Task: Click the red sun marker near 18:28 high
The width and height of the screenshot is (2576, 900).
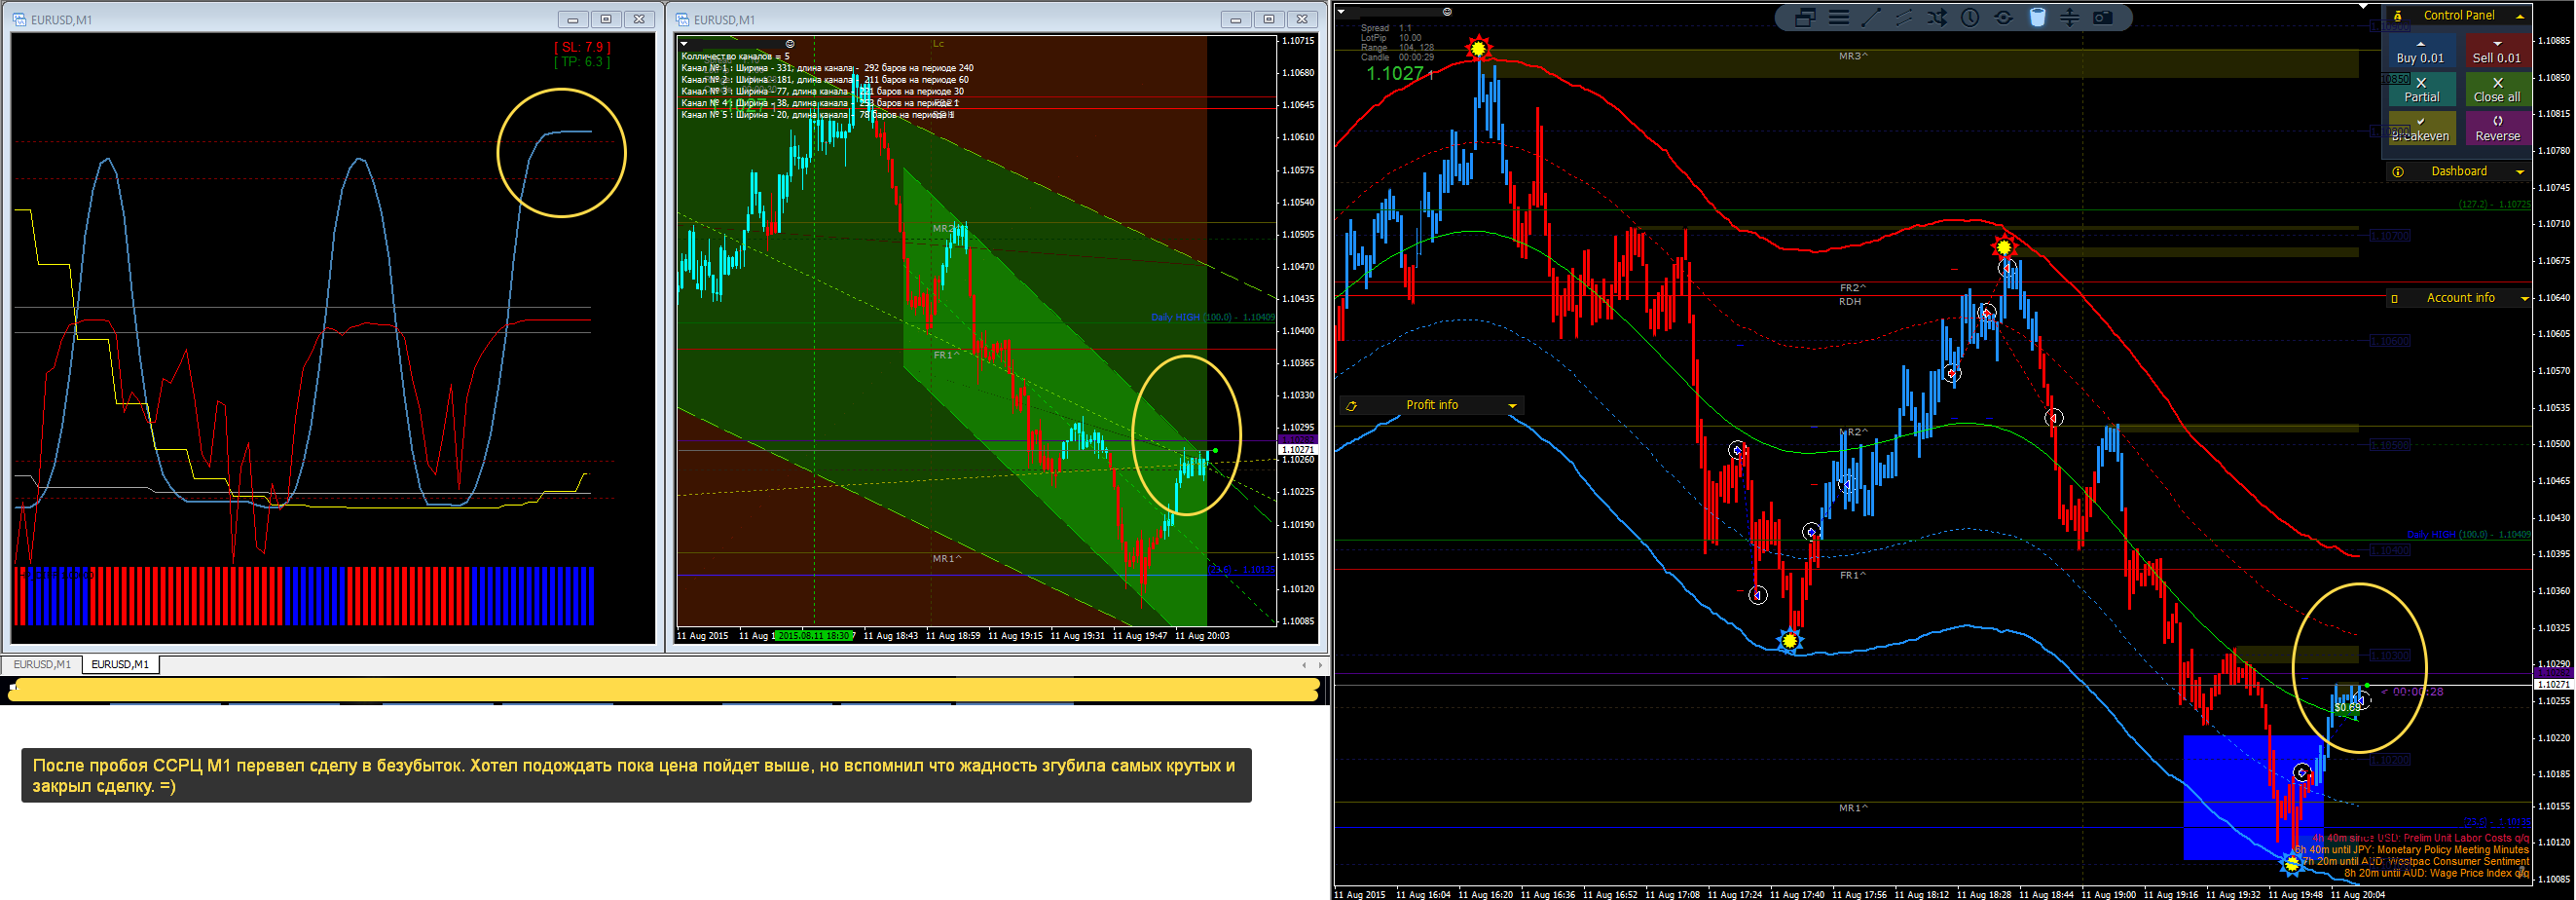Action: coord(2003,247)
